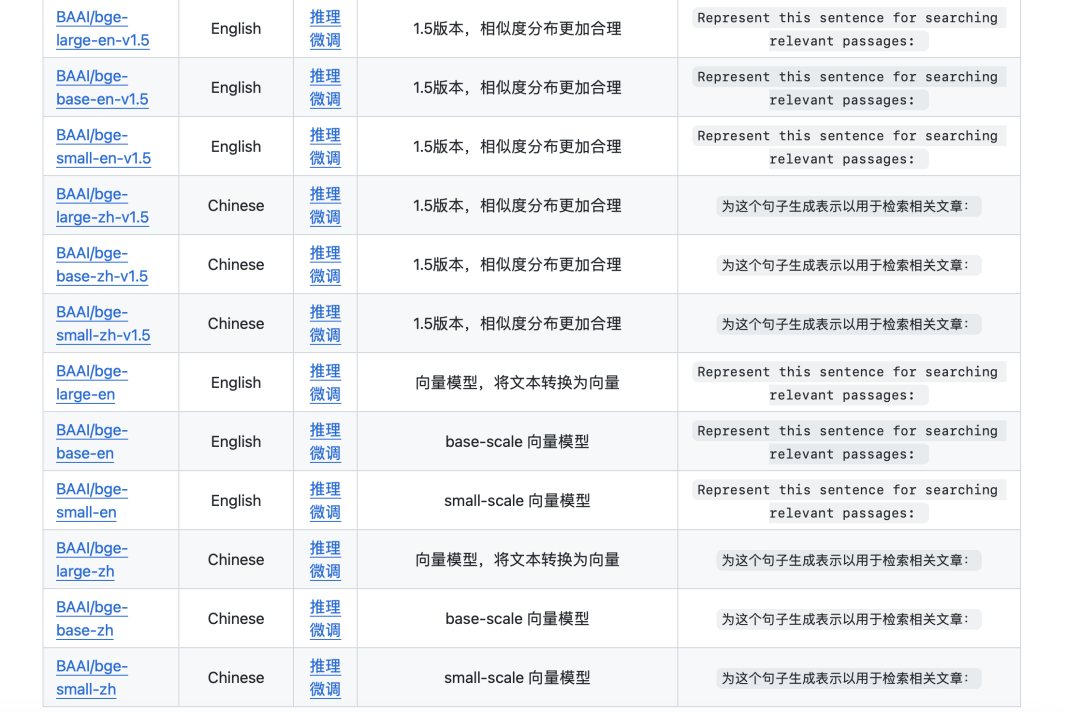Click 'Represent this sentence' instruction for bge-large-en-v1.5

[849, 29]
